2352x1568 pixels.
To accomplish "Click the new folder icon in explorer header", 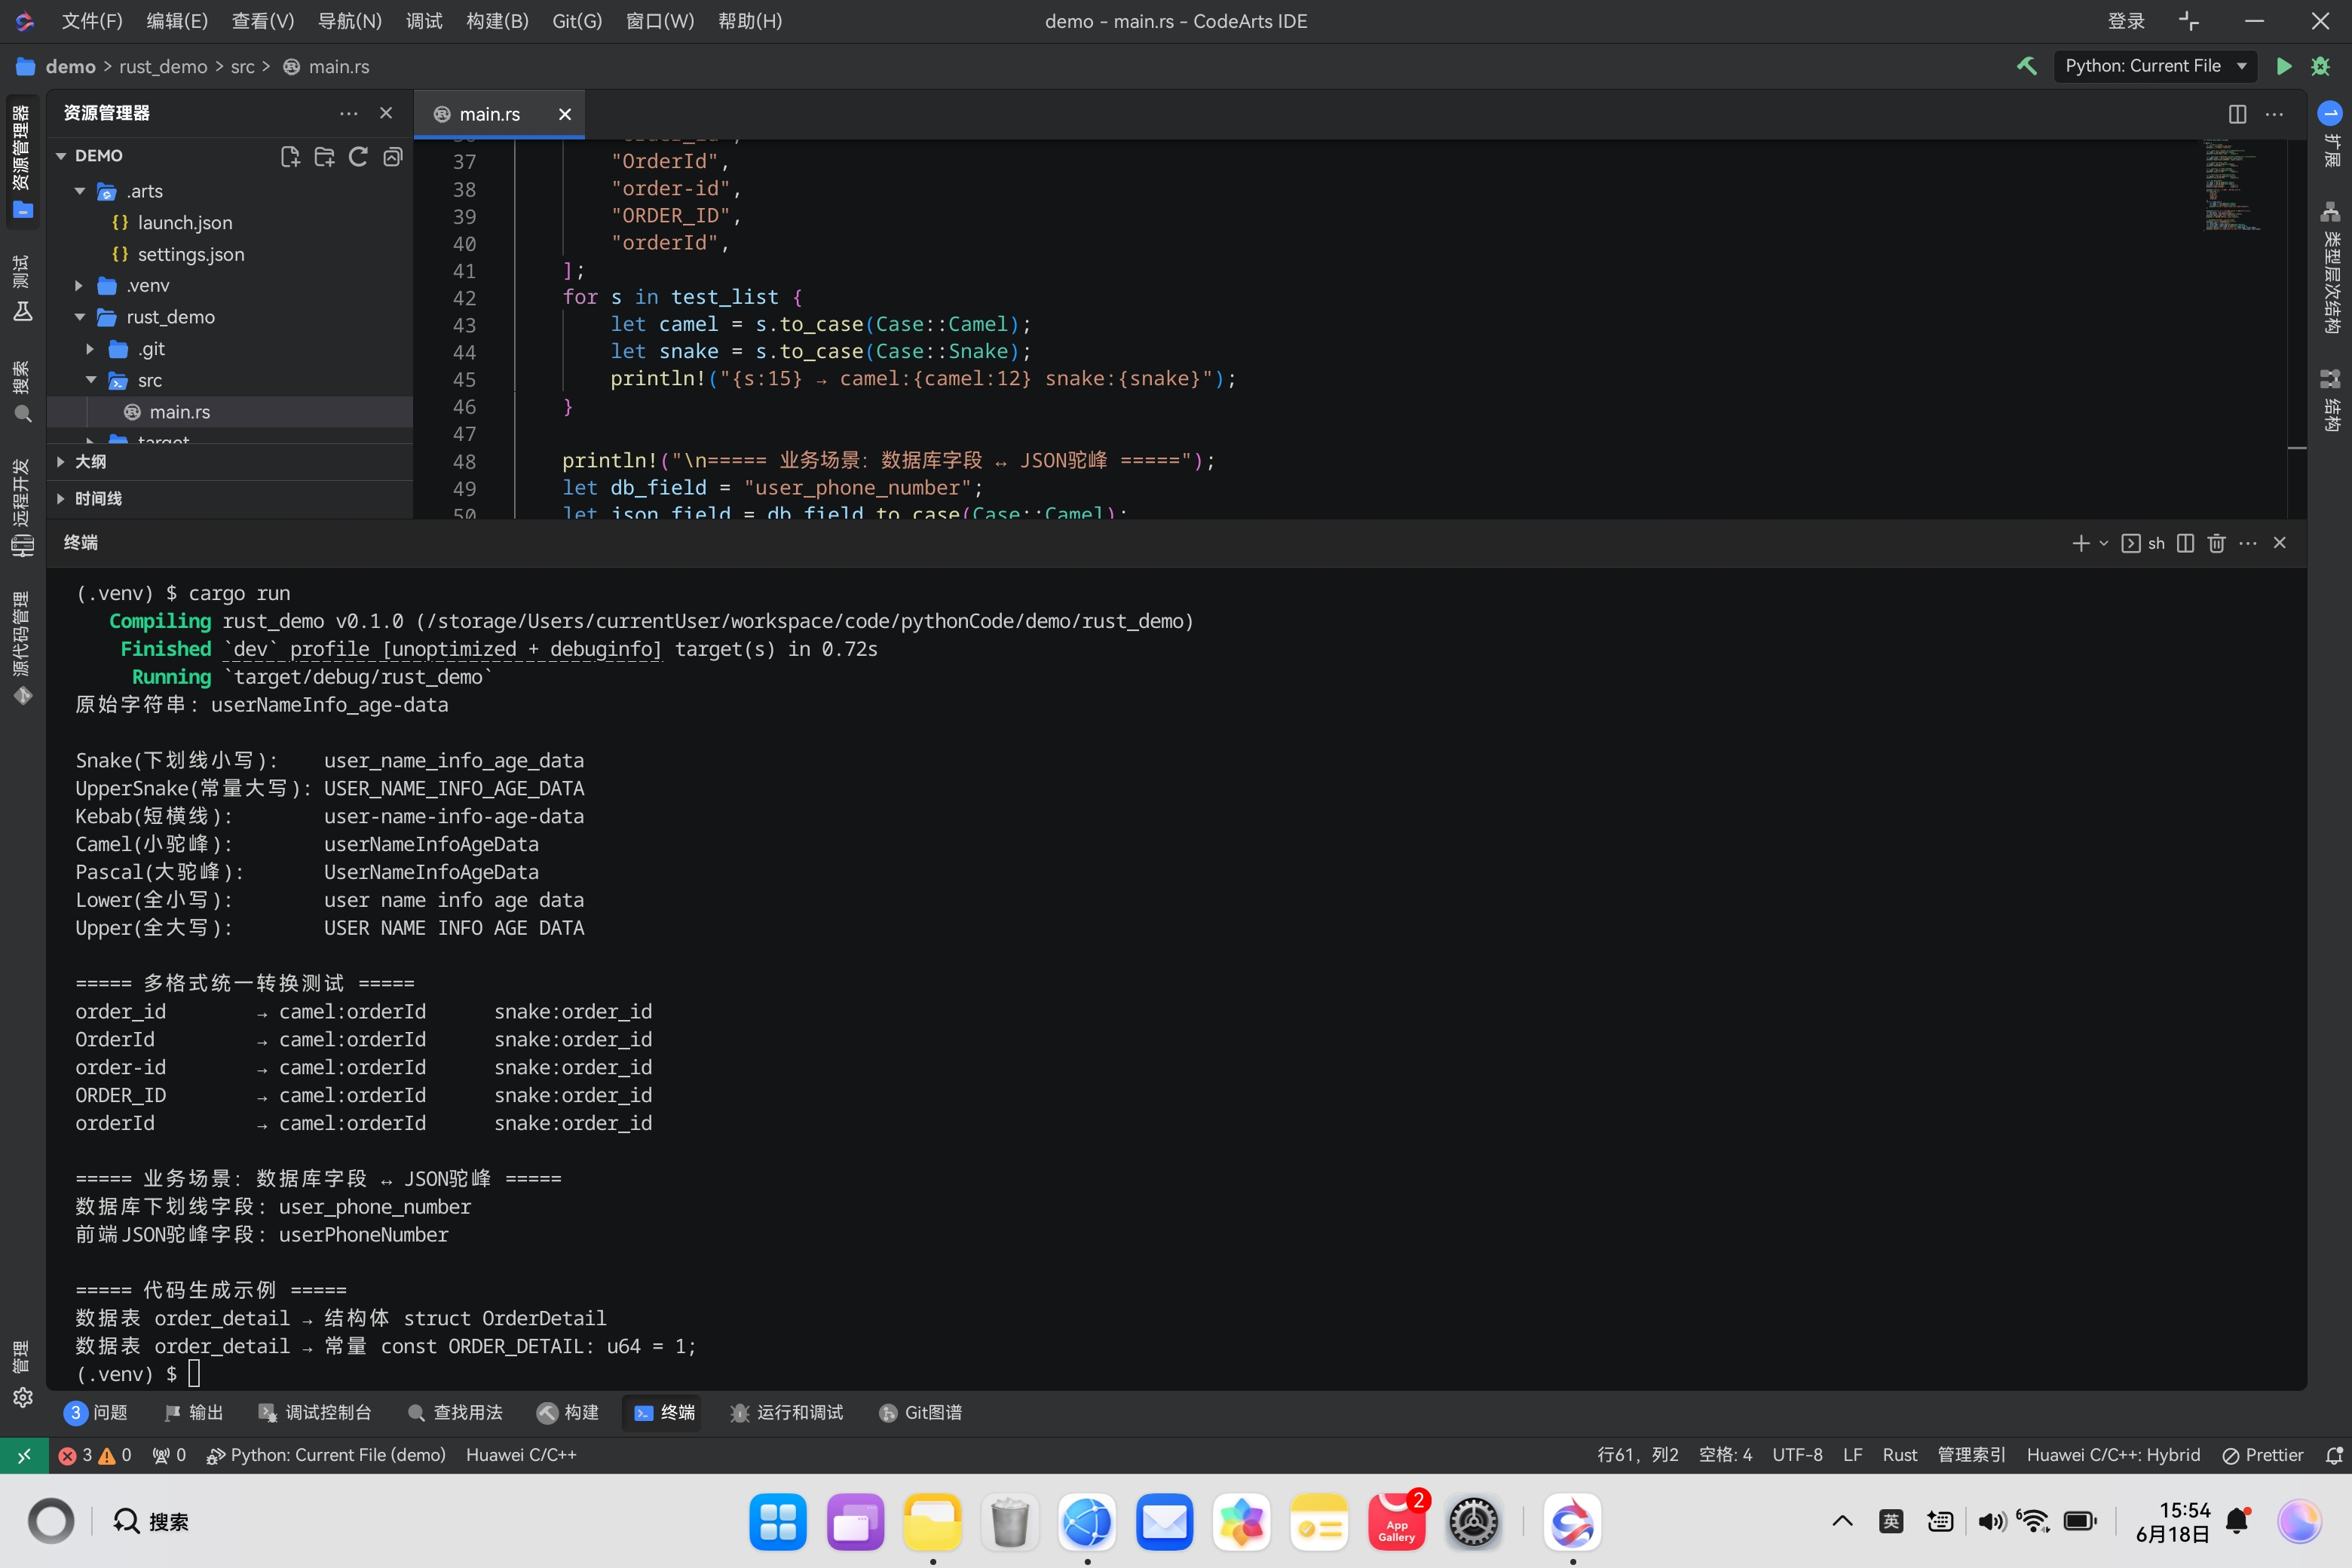I will [x=324, y=156].
